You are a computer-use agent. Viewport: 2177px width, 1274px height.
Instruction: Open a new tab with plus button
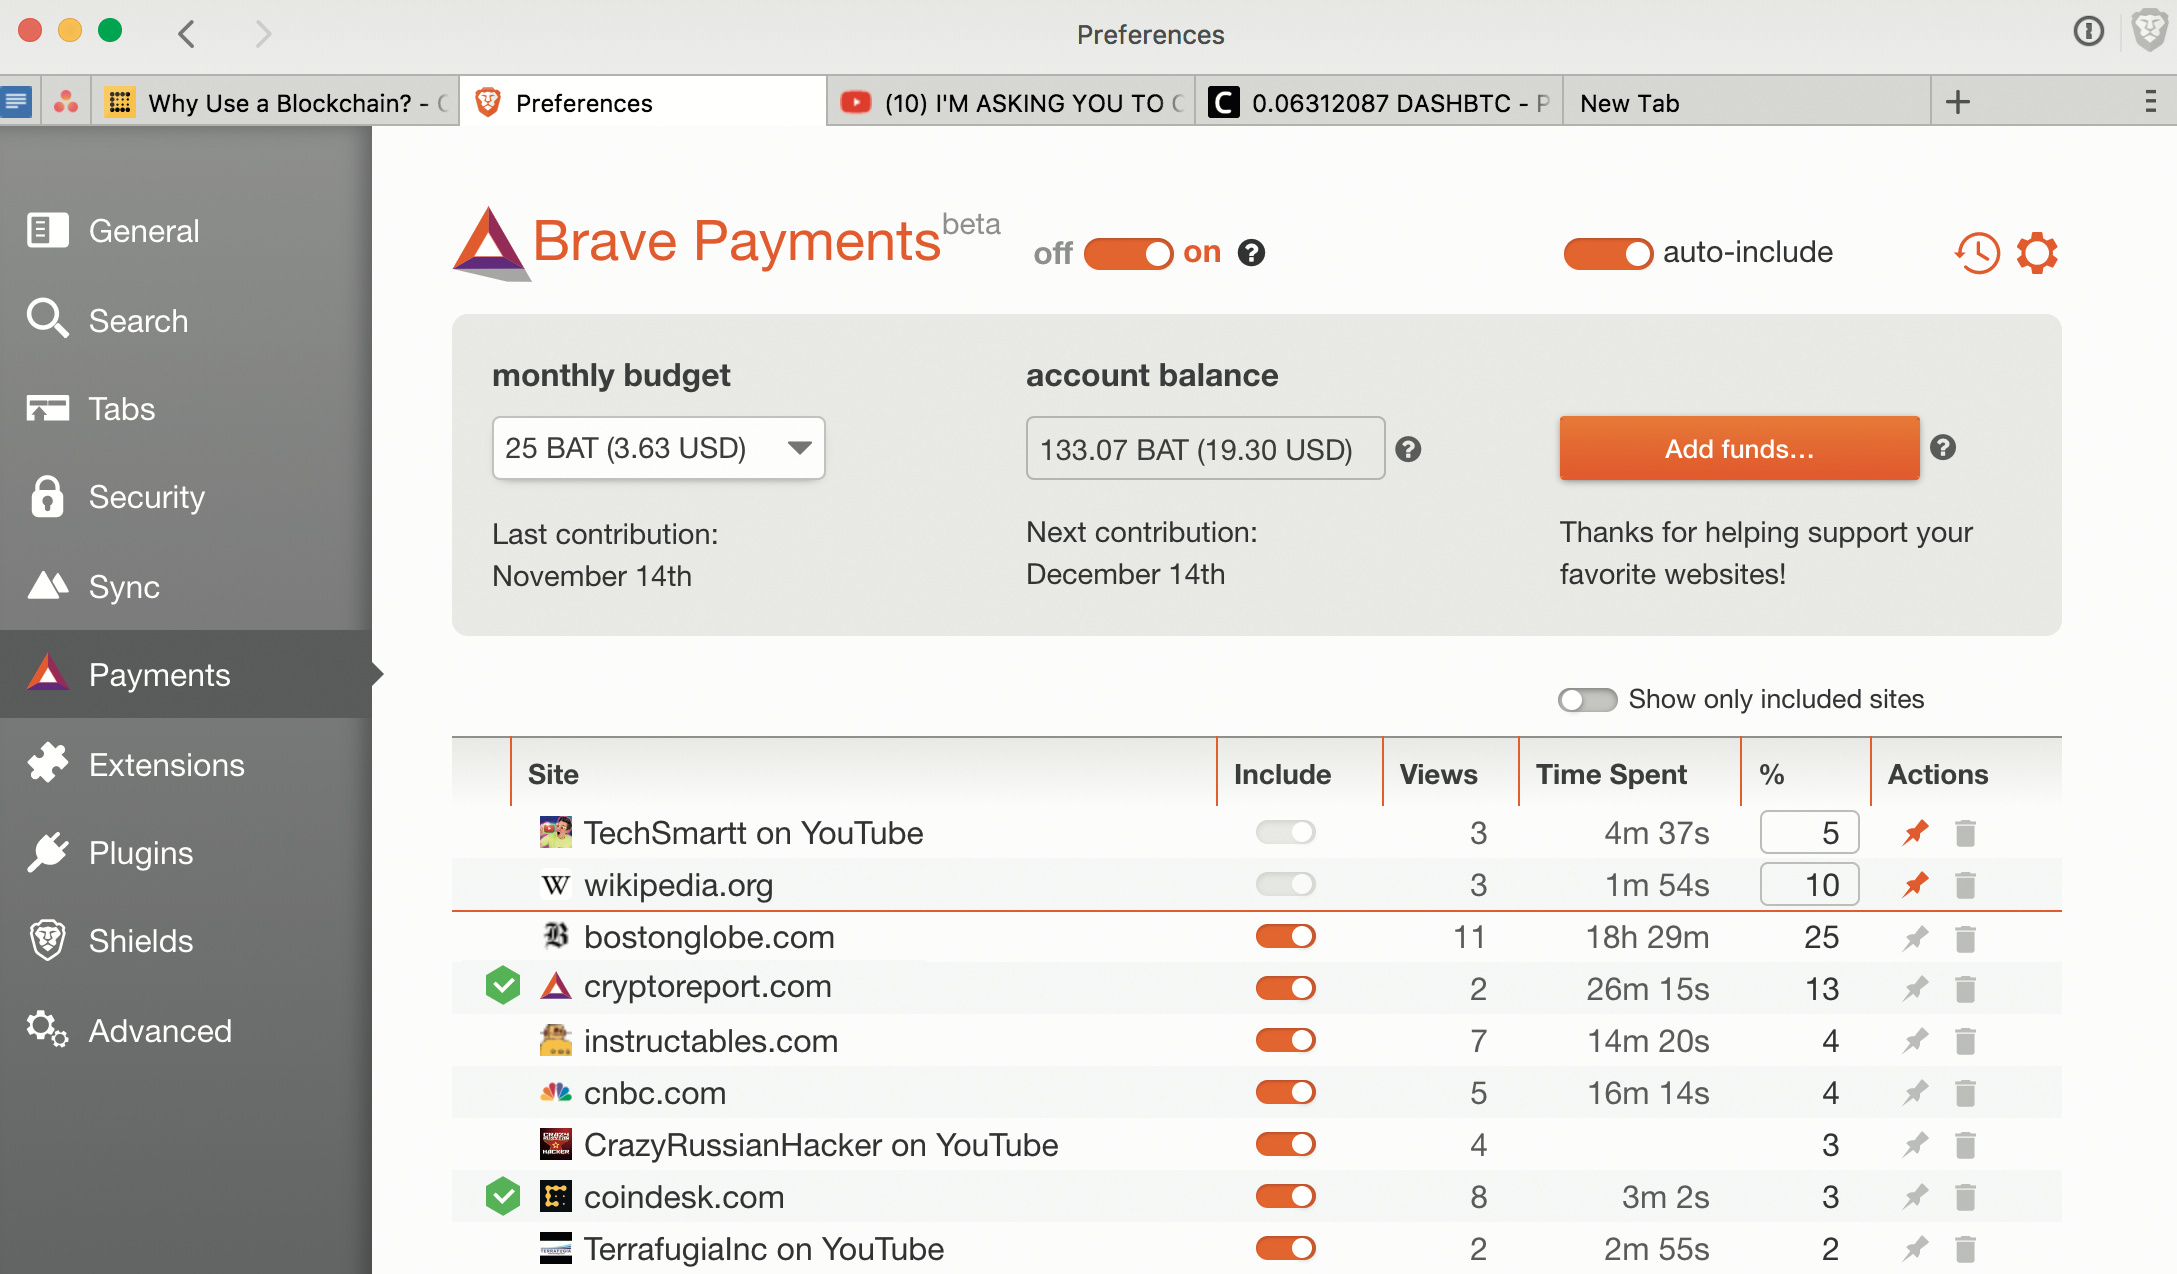pyautogui.click(x=1957, y=102)
